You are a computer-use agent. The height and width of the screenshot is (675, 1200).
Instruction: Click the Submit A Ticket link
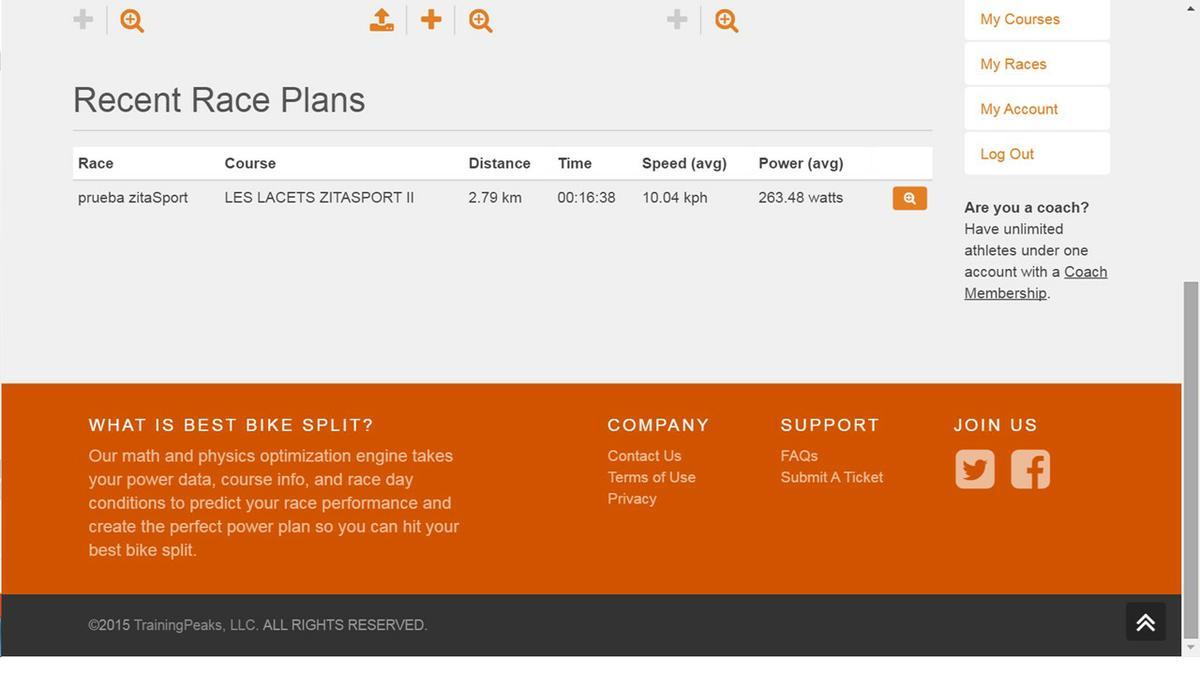pyautogui.click(x=831, y=477)
